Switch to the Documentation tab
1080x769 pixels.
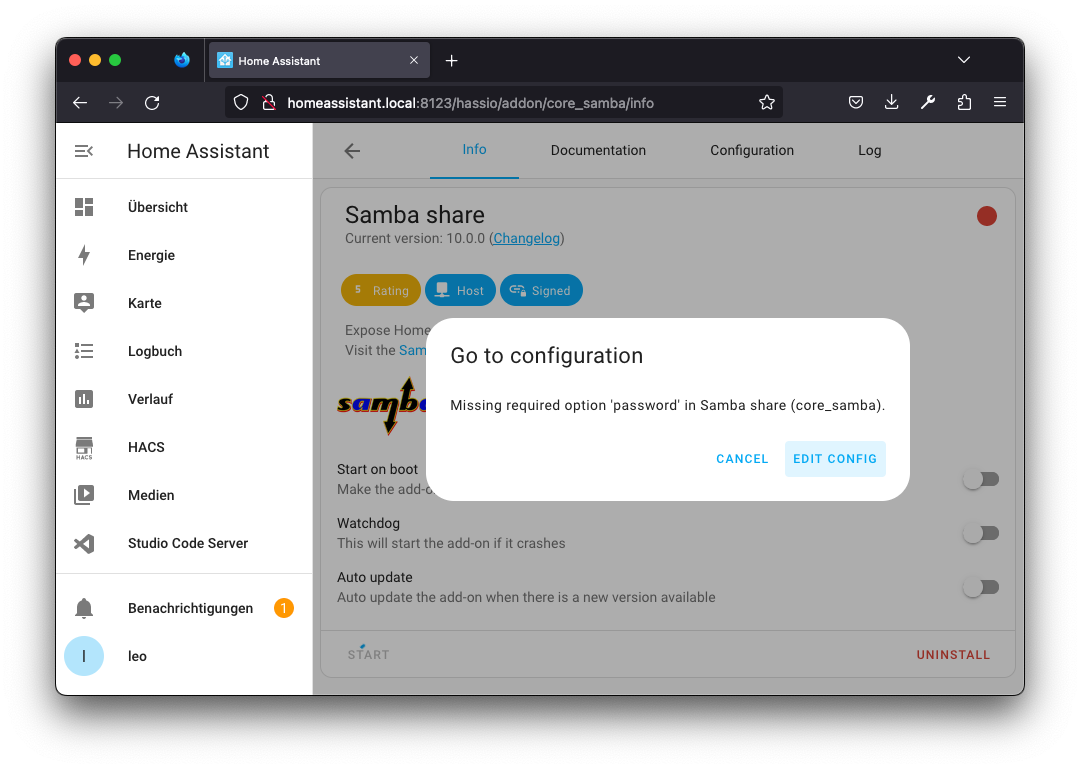point(598,150)
